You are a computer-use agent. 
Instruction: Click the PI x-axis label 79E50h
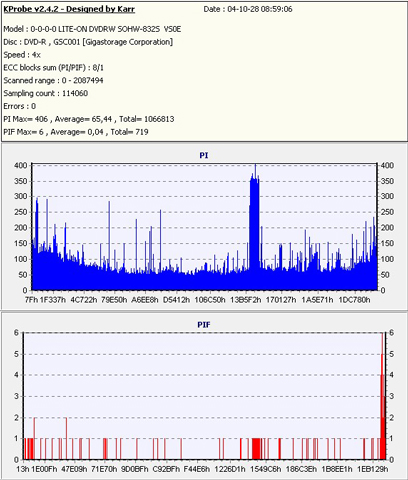[x=114, y=300]
